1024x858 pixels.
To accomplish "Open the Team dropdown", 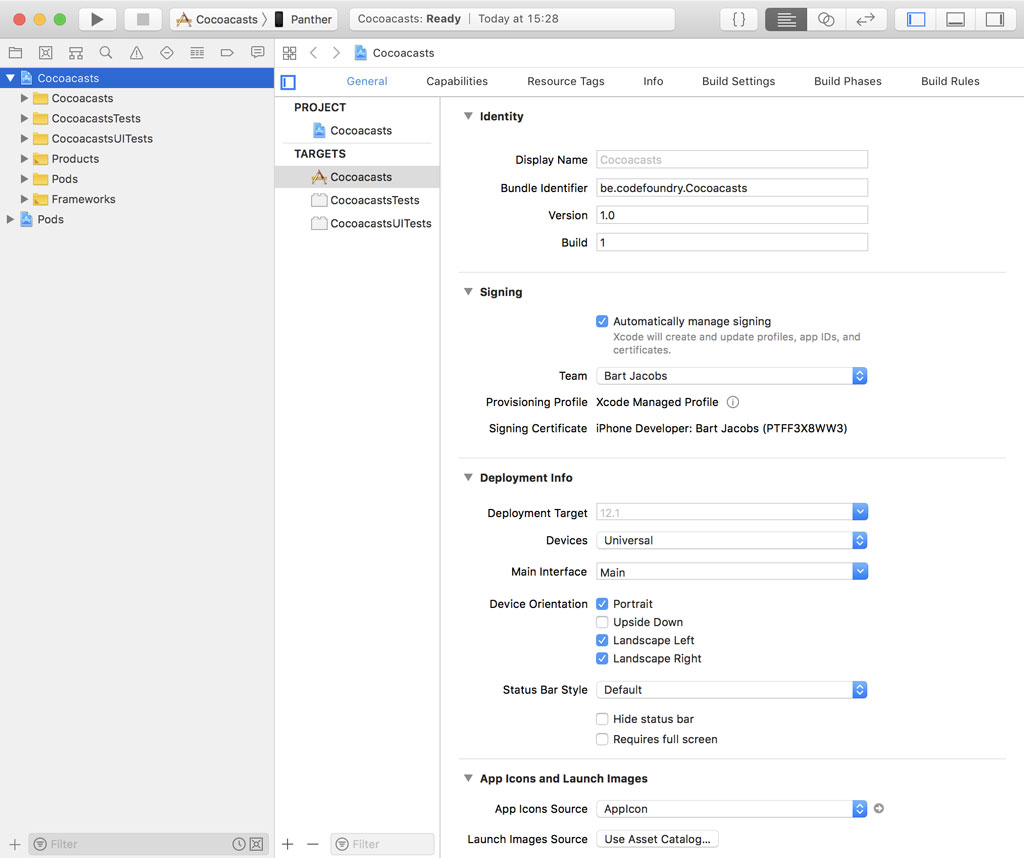I will [x=731, y=376].
